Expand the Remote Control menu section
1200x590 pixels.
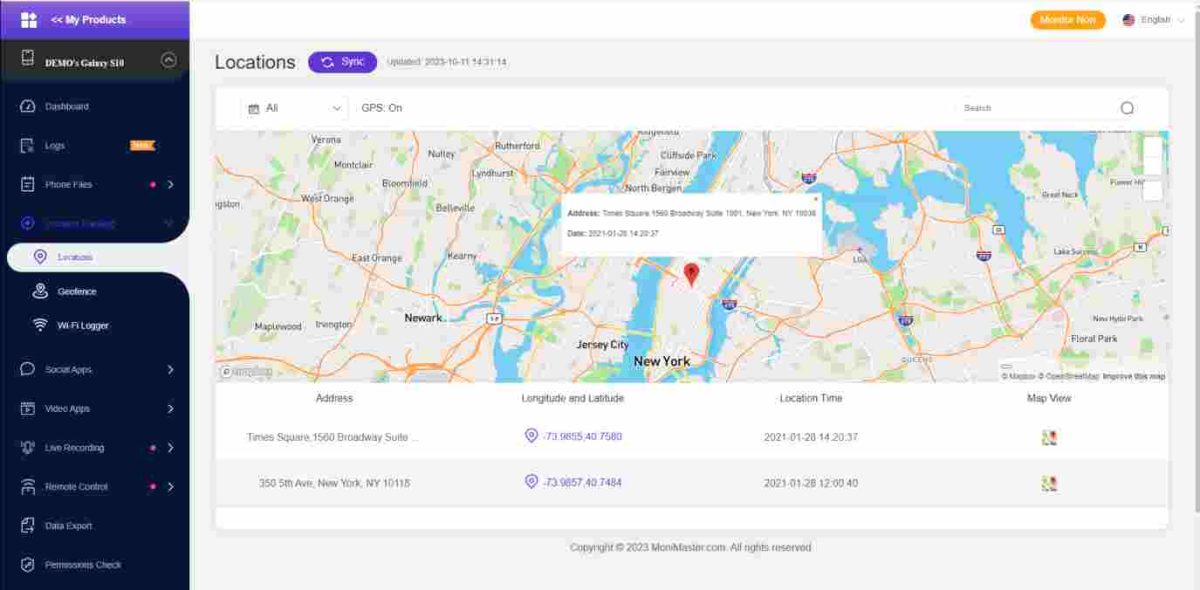pyautogui.click(x=170, y=487)
